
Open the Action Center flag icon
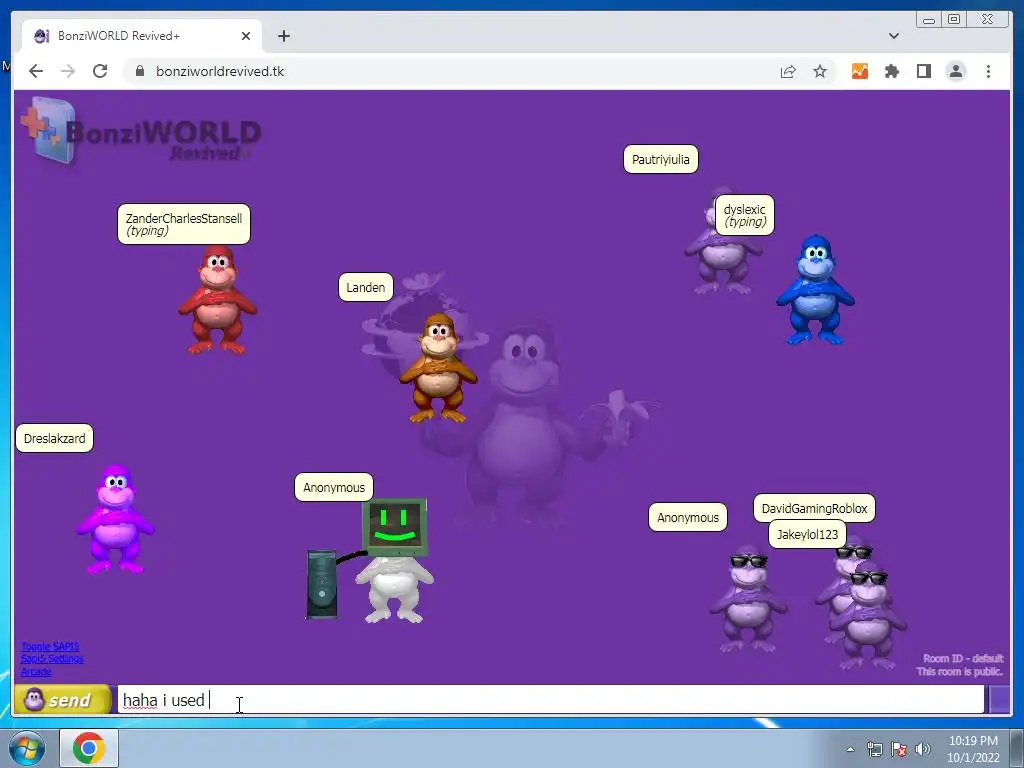[x=899, y=749]
